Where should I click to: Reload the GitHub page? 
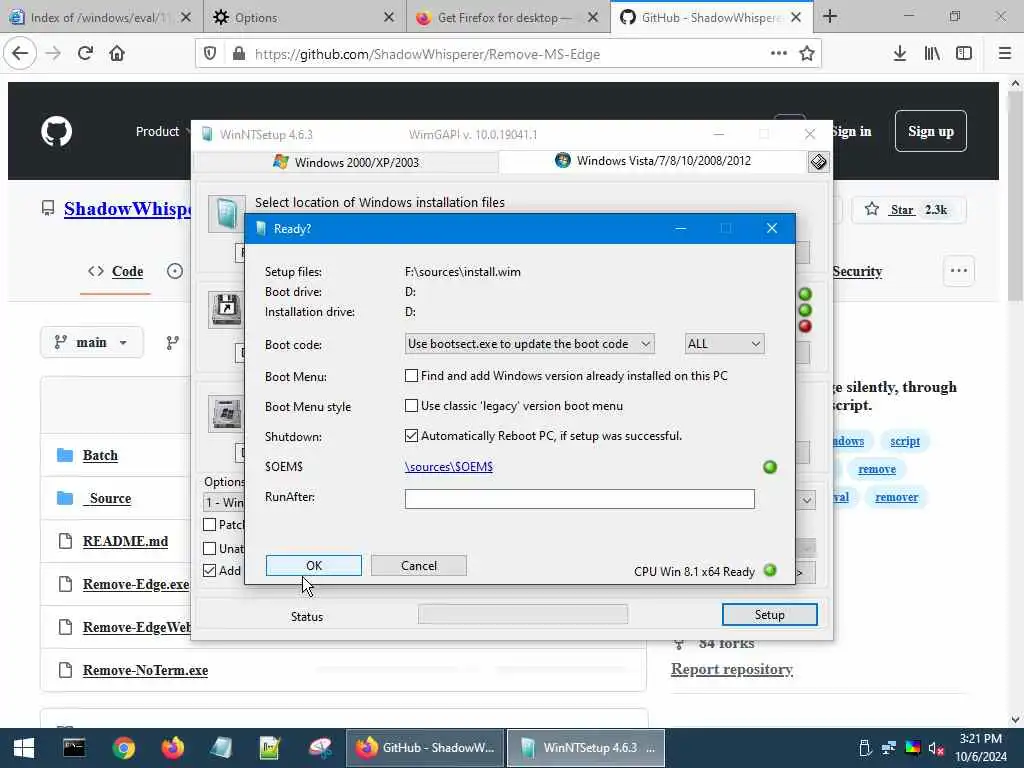click(x=85, y=54)
